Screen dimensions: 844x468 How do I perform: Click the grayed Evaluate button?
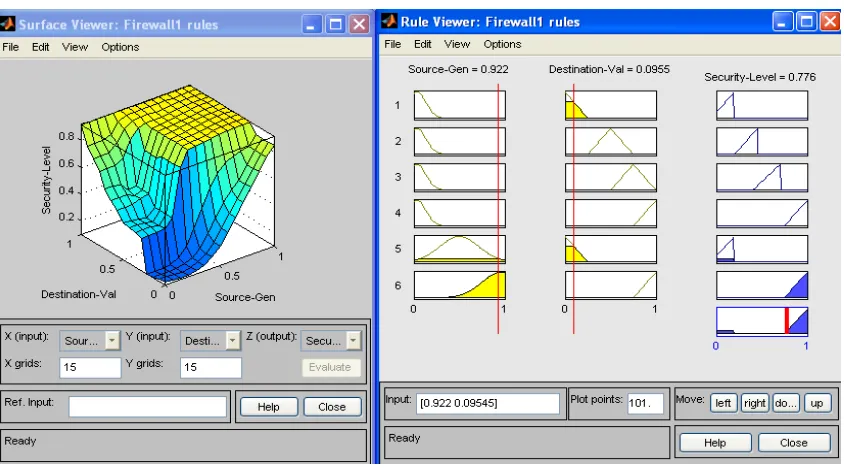click(330, 367)
